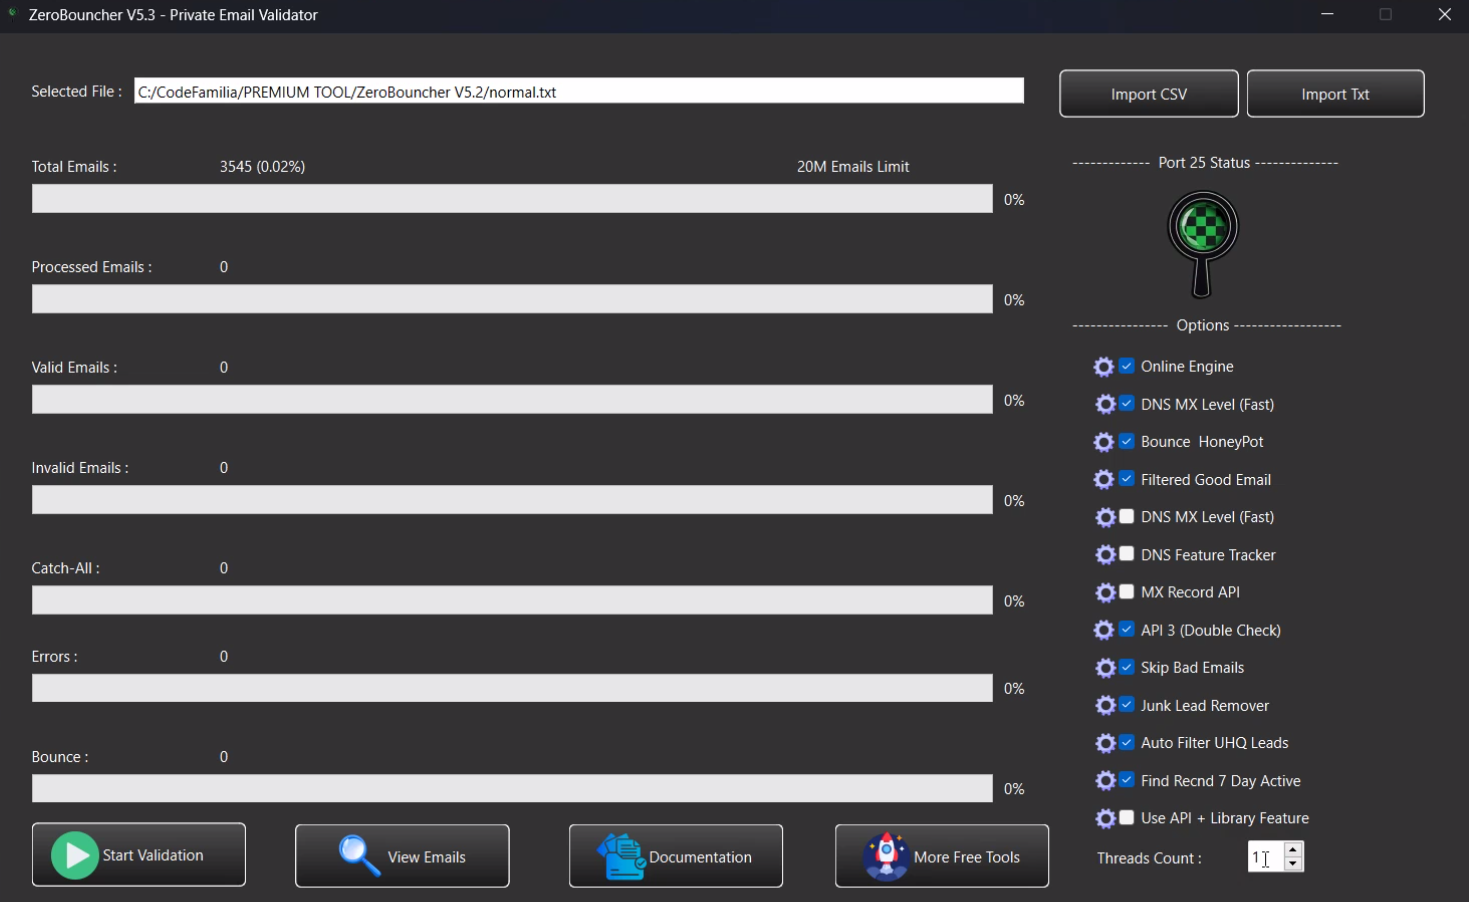Open gear for Find Recnd 7 Day Active
Screen dimensions: 1469x902
[x=1104, y=781]
